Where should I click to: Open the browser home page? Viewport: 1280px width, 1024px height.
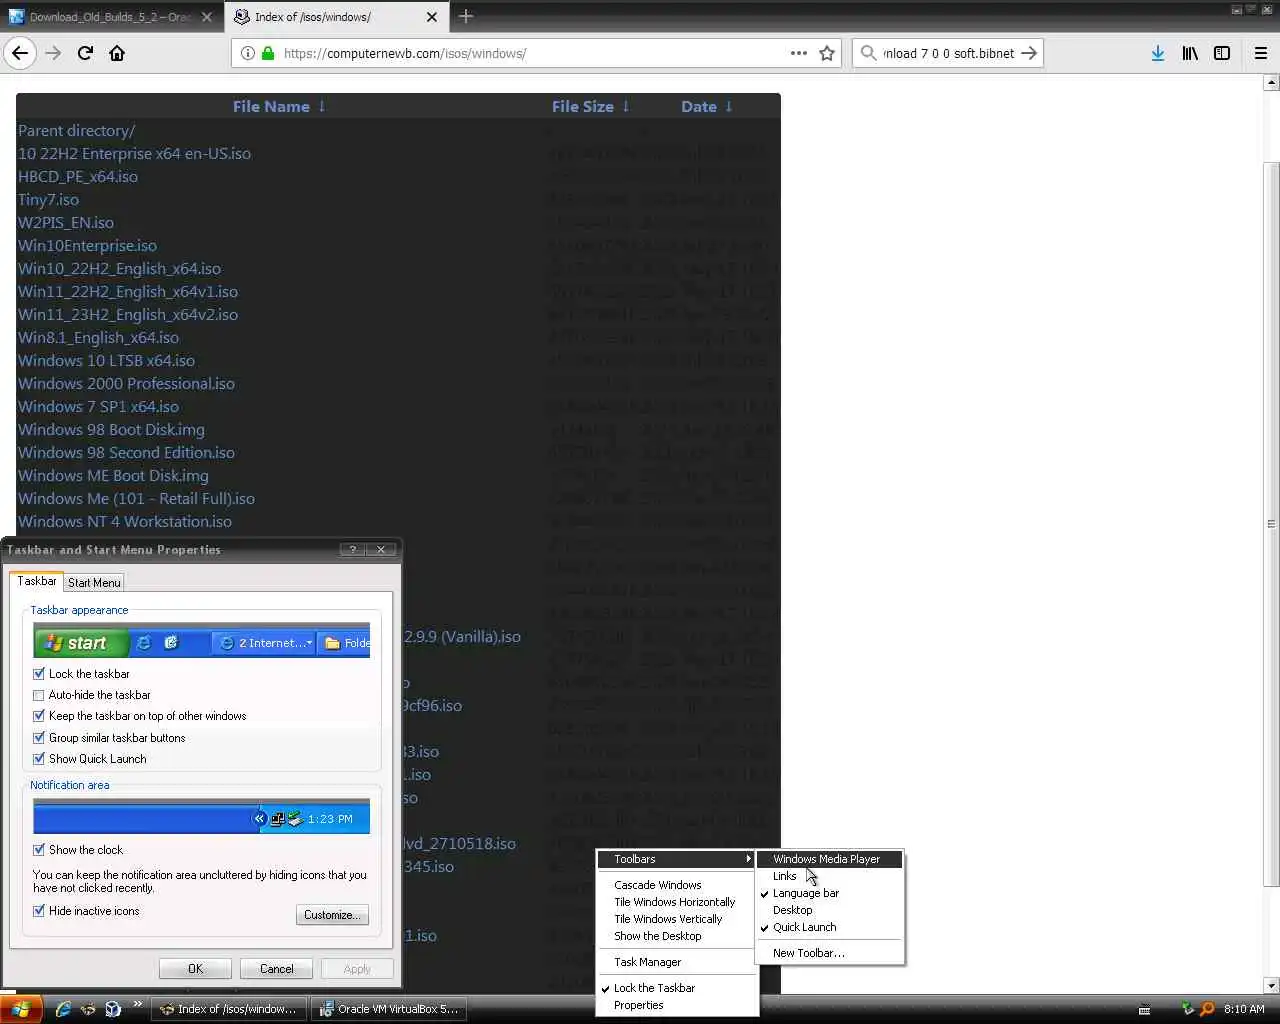[x=117, y=53]
